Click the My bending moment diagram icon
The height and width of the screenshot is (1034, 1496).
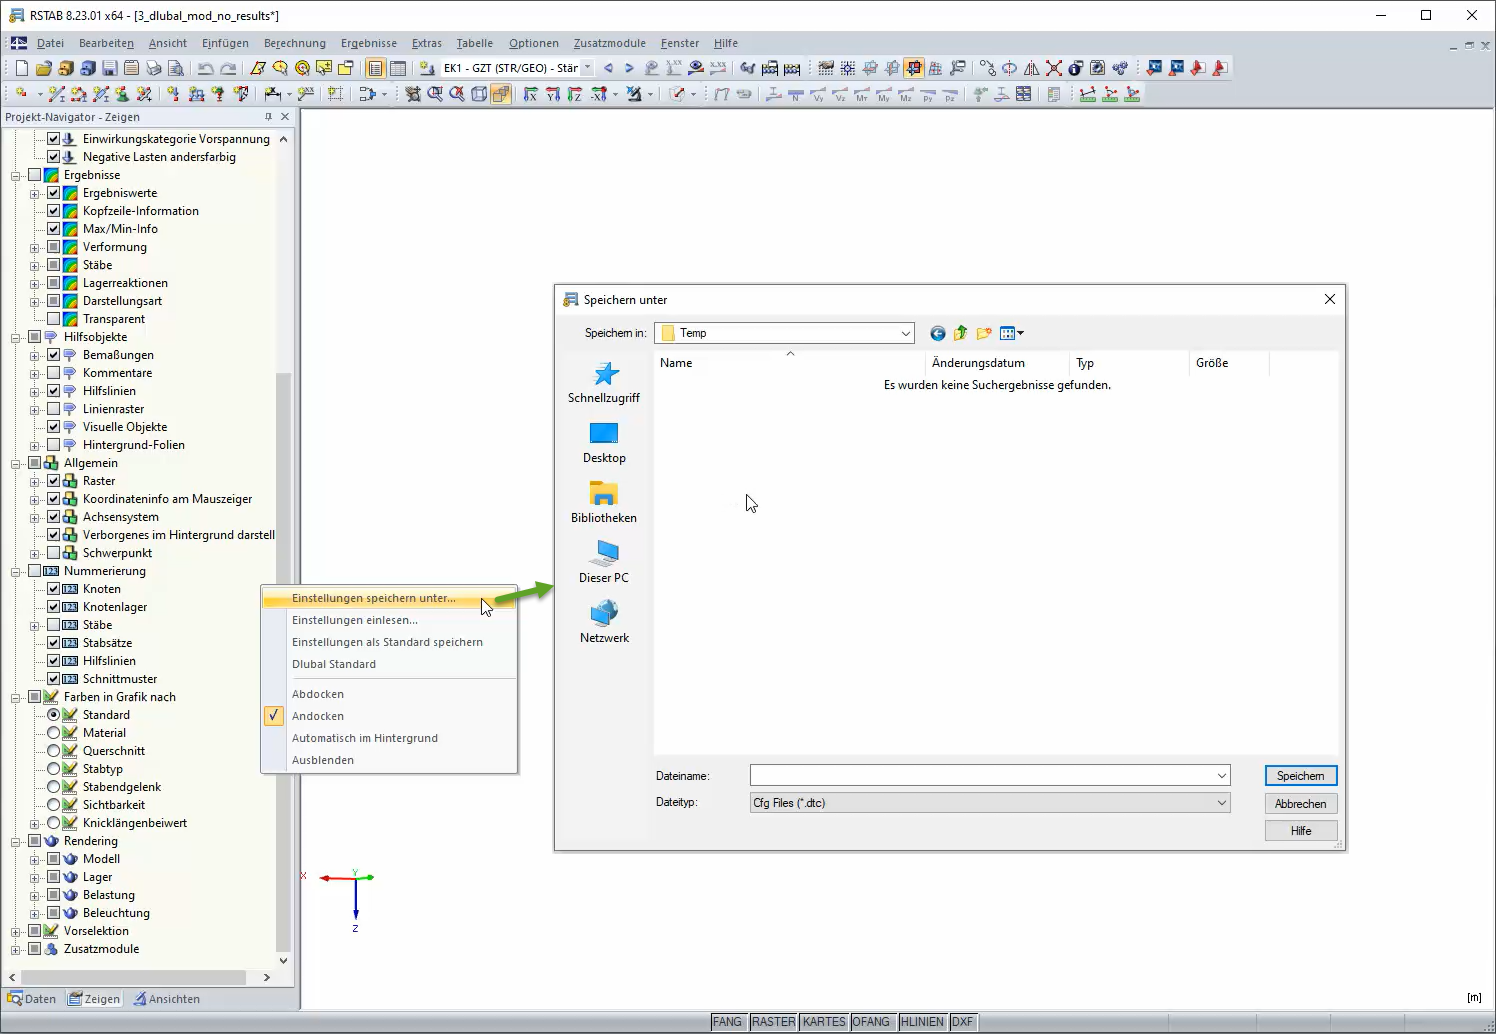click(x=884, y=94)
